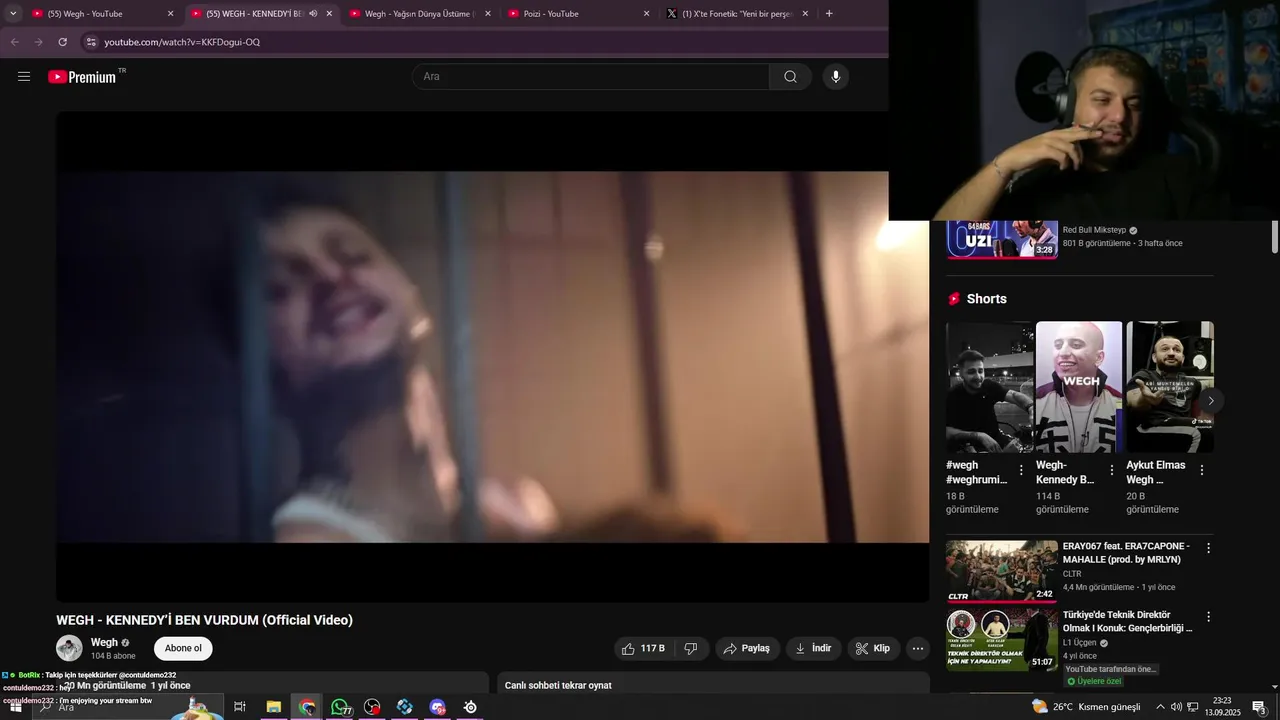Click the L1 Üçgen channel name
The width and height of the screenshot is (1280, 720).
1080,643
